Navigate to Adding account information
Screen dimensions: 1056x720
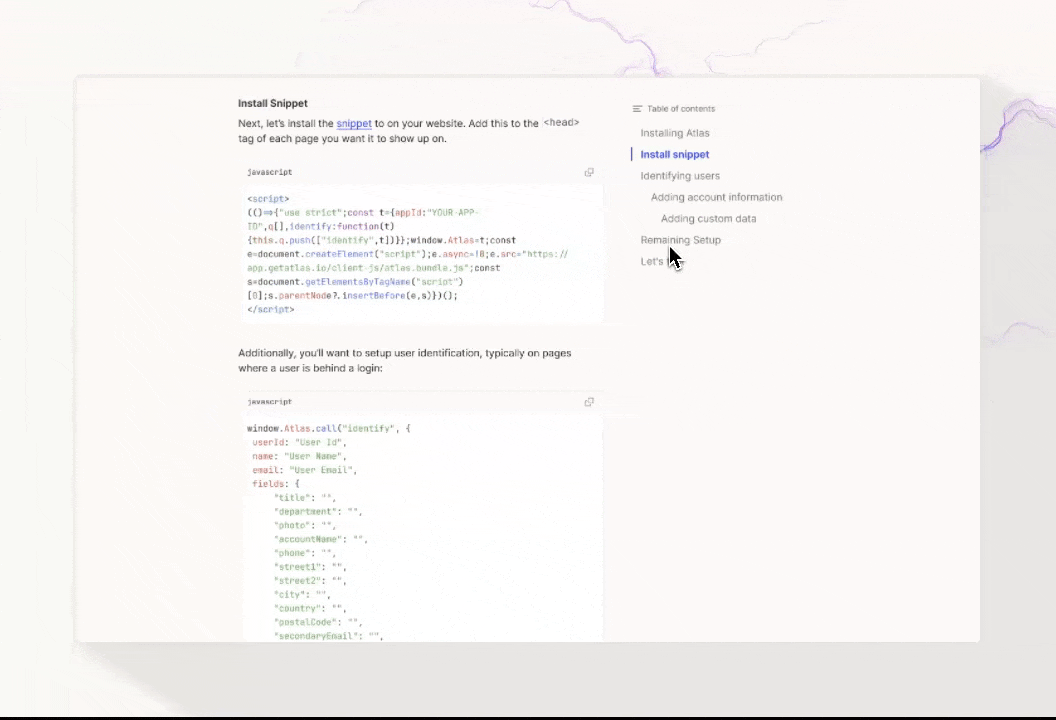[x=716, y=198]
